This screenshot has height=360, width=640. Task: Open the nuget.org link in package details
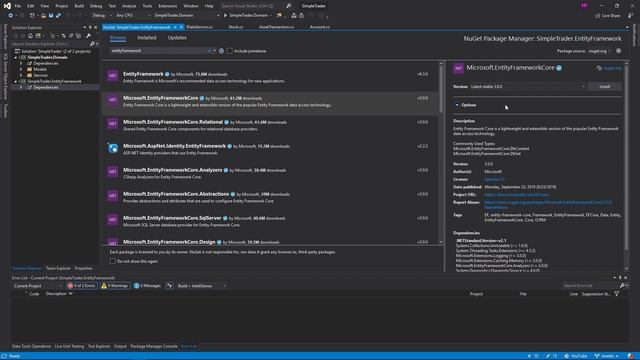612,68
